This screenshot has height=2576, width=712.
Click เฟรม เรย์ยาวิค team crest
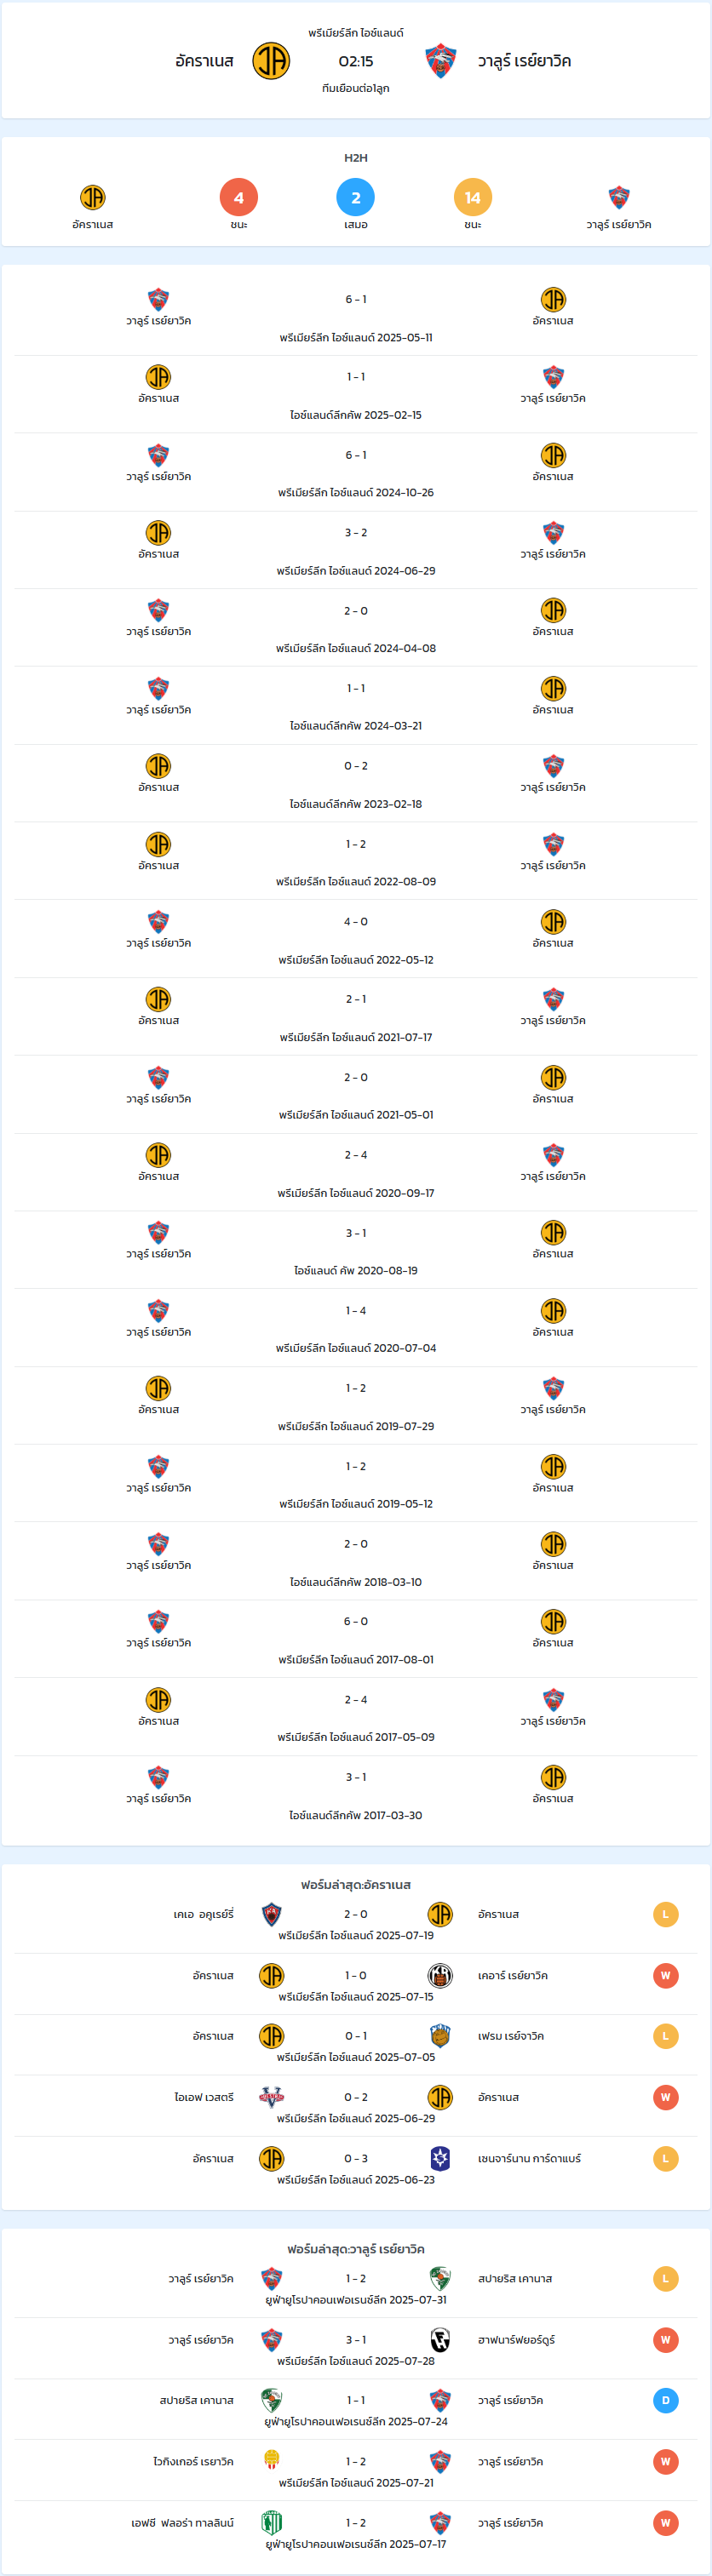coord(440,2036)
